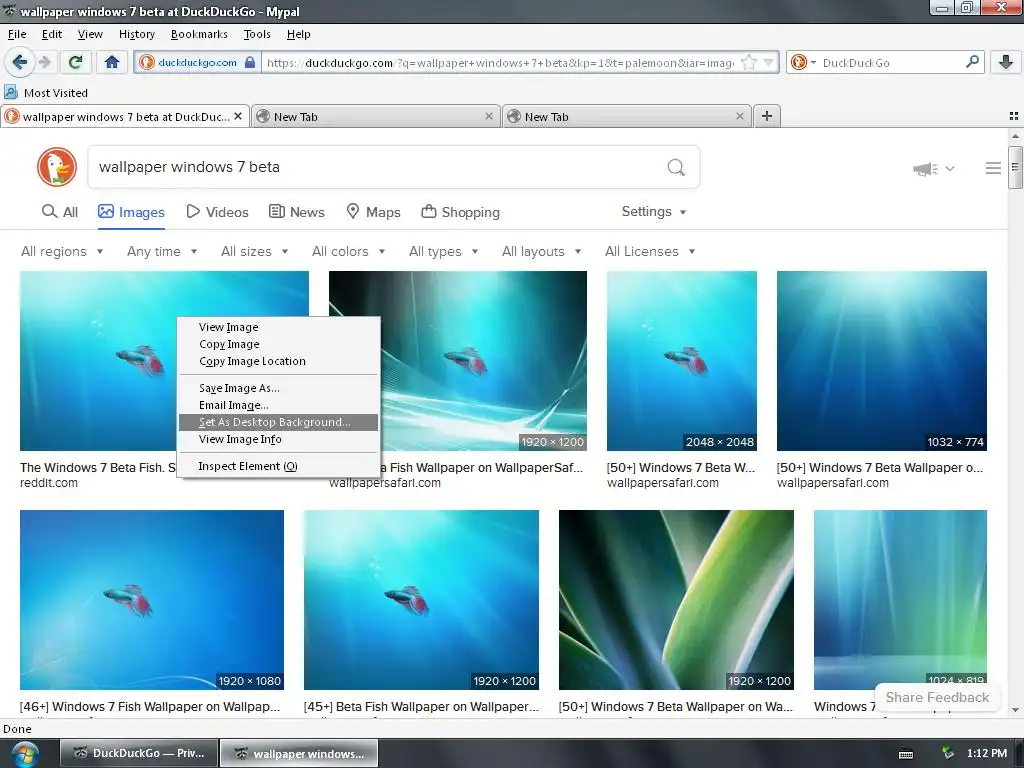Open the Home page button
Viewport: 1024px width, 768px height.
[112, 62]
